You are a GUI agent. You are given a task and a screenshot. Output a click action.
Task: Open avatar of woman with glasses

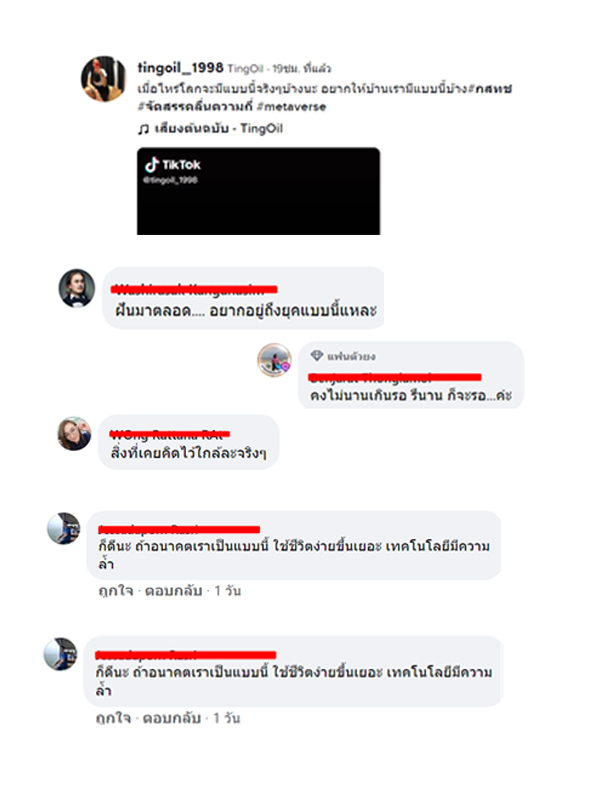(x=74, y=434)
